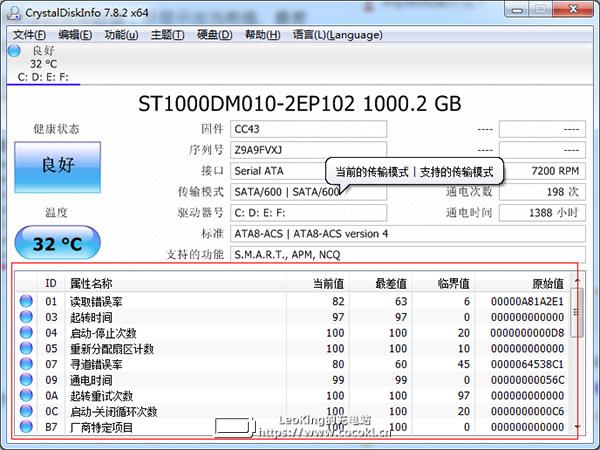Viewport: 600px width, 450px height.
Task: Click the status orb for B7 厂商特定项目
Action: pos(26,426)
